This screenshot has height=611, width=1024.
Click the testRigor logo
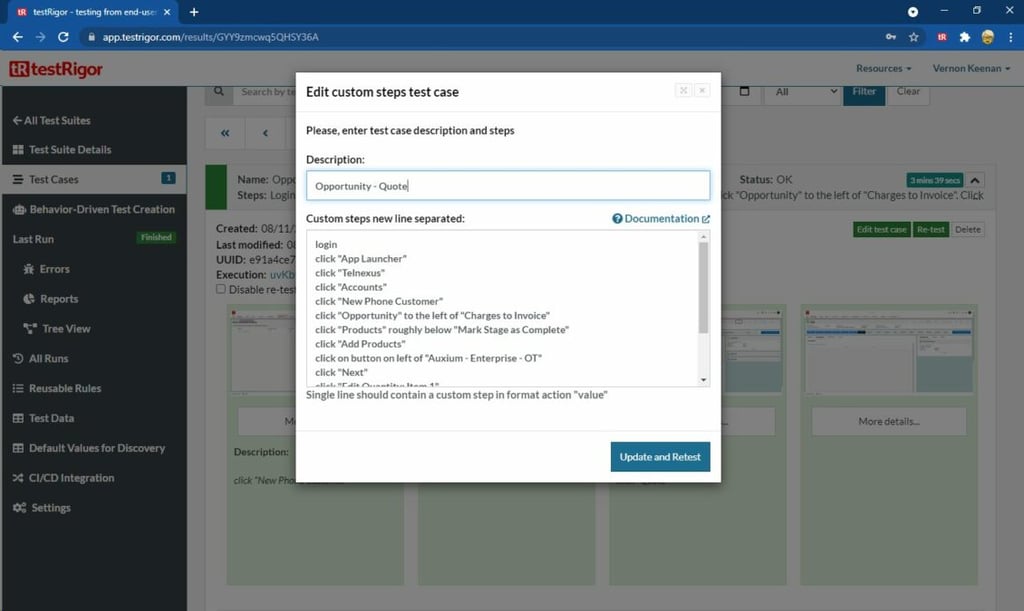tap(56, 69)
